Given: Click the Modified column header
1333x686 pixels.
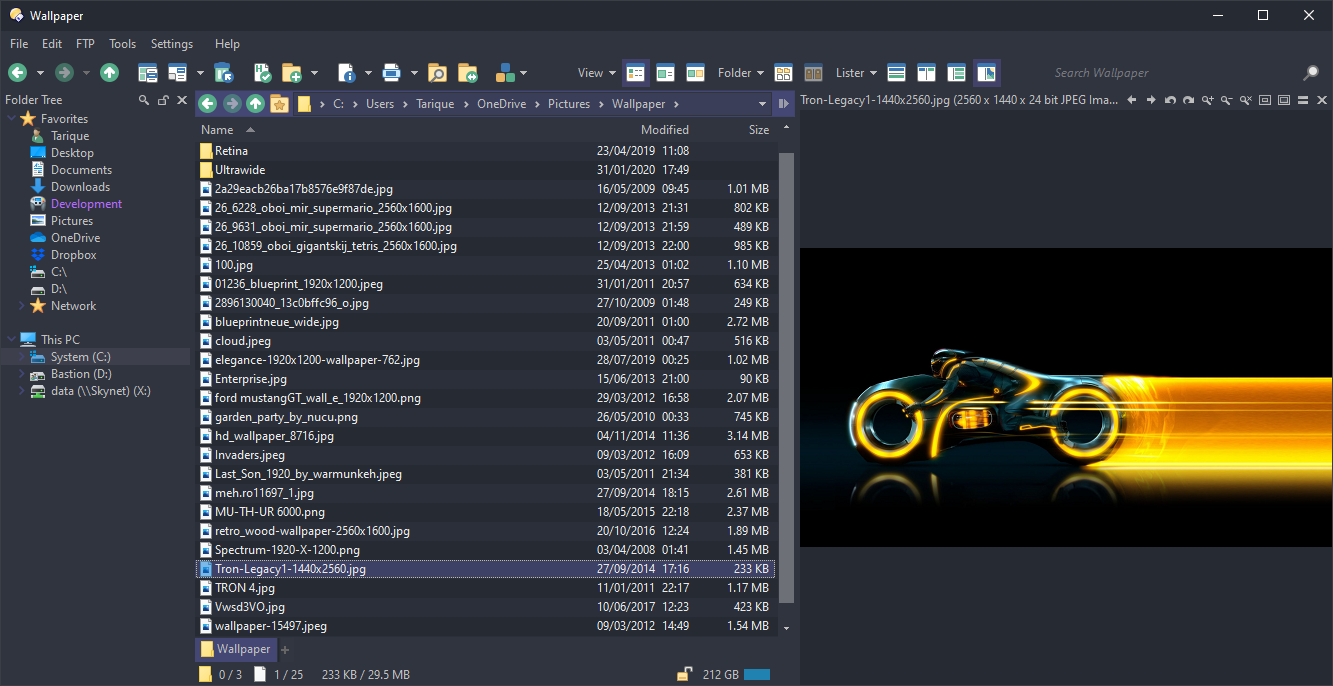Looking at the screenshot, I should (x=664, y=130).
